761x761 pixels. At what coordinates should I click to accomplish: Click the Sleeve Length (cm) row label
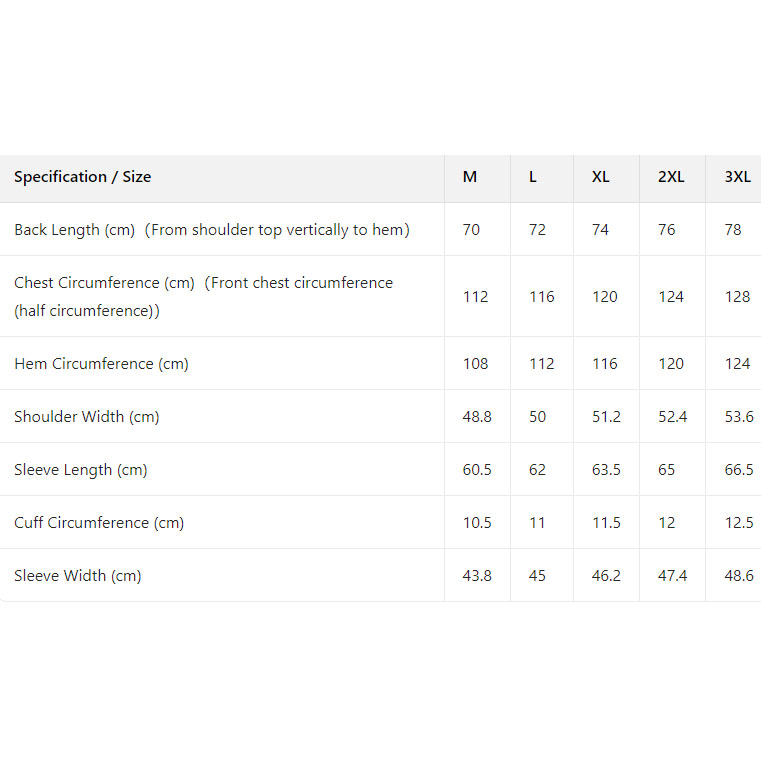[81, 470]
